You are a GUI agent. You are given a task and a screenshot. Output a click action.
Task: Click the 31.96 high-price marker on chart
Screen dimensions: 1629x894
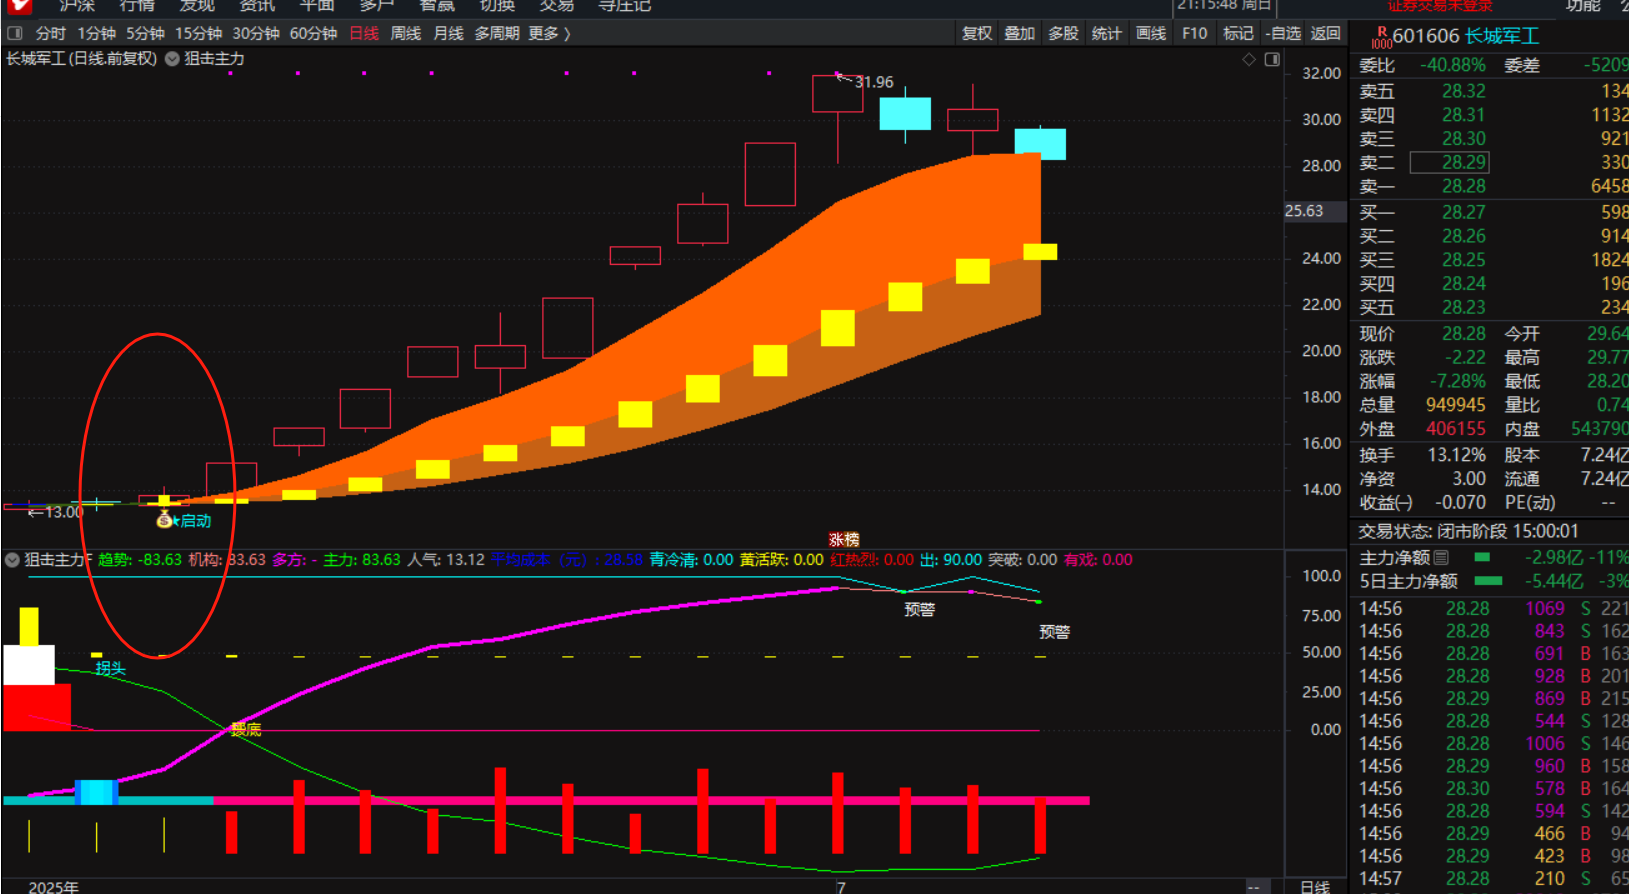click(873, 82)
